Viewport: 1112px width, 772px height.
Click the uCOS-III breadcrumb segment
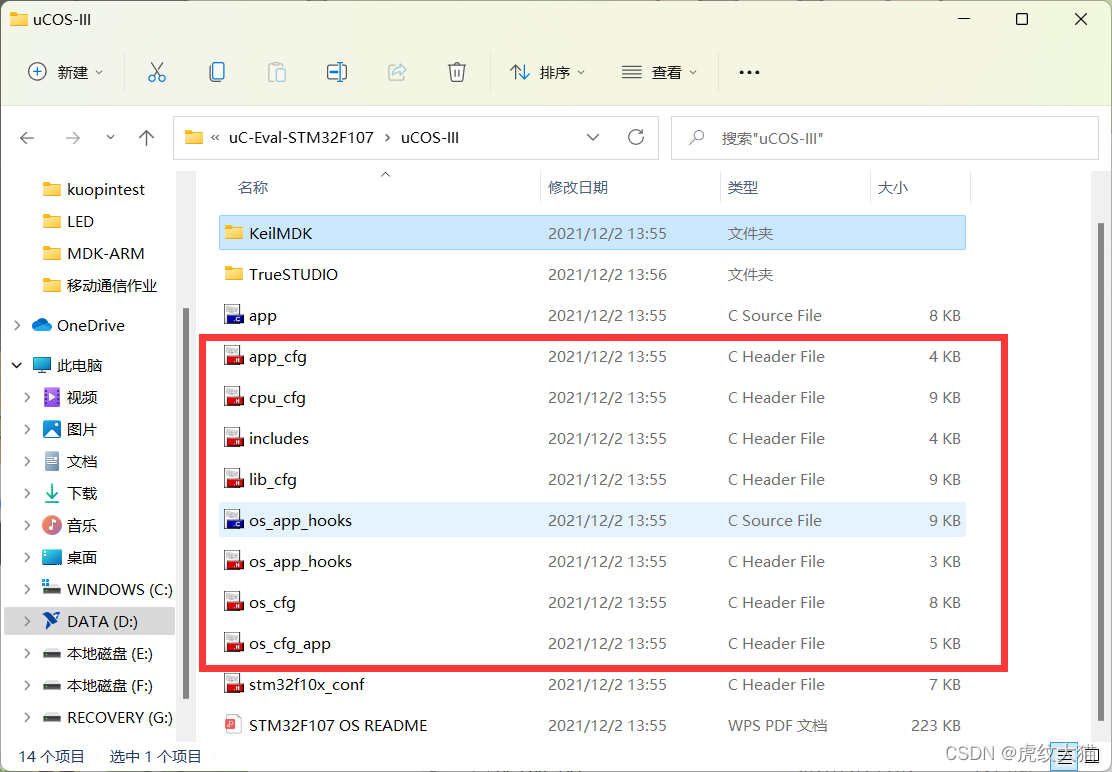point(430,138)
